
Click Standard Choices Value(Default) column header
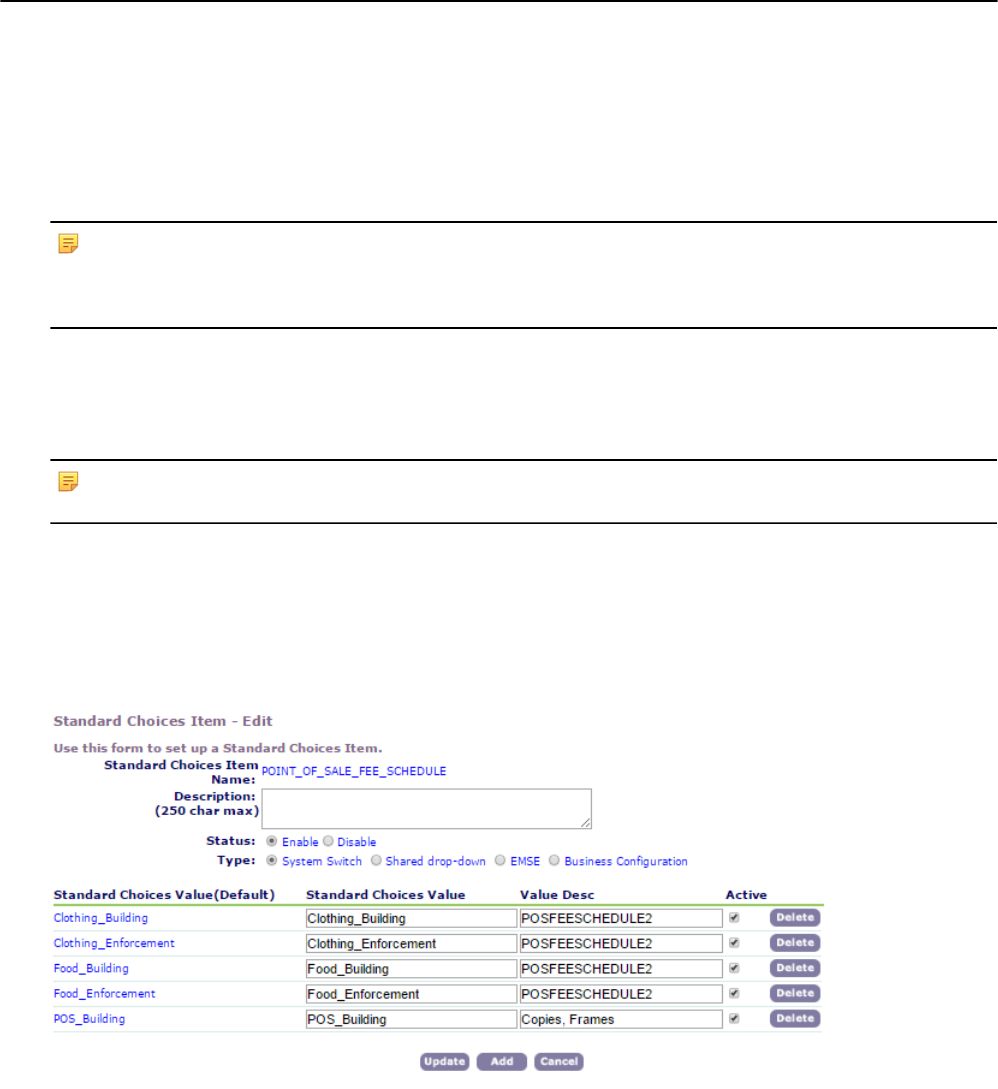pyautogui.click(x=164, y=895)
